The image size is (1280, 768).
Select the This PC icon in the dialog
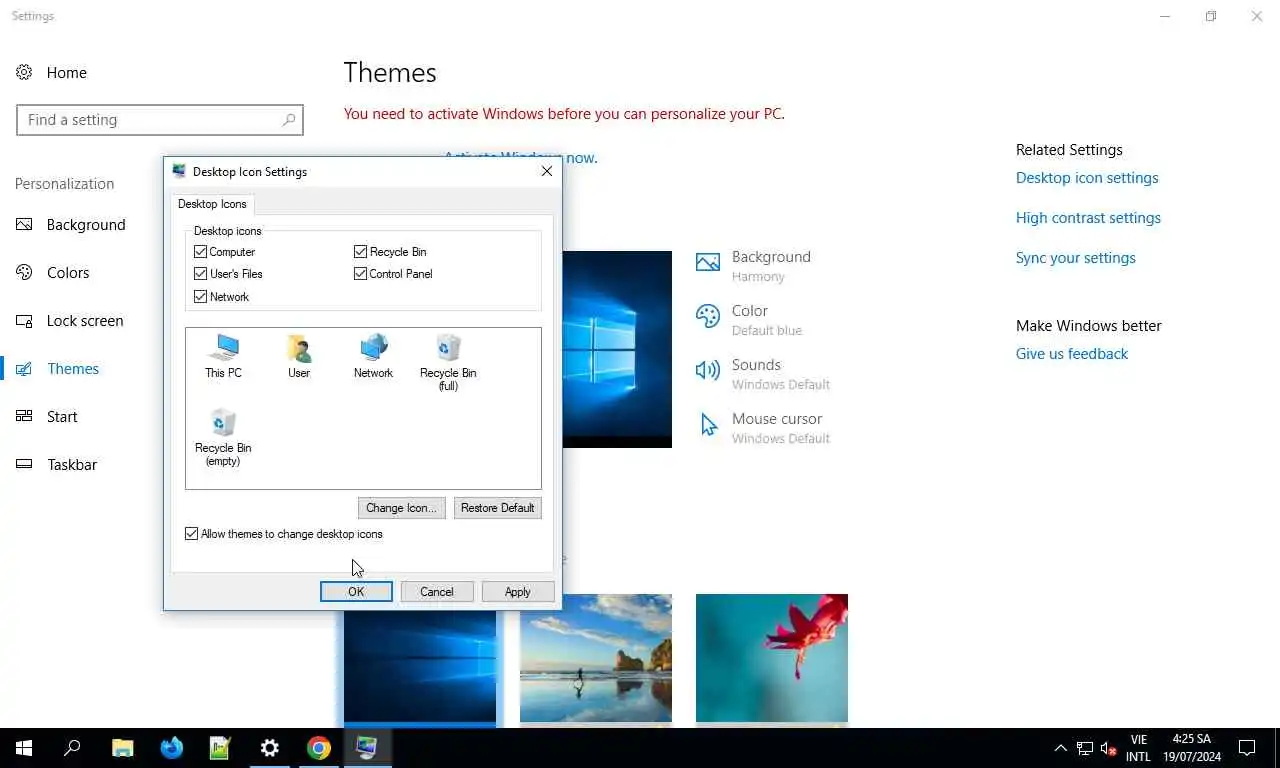click(223, 356)
